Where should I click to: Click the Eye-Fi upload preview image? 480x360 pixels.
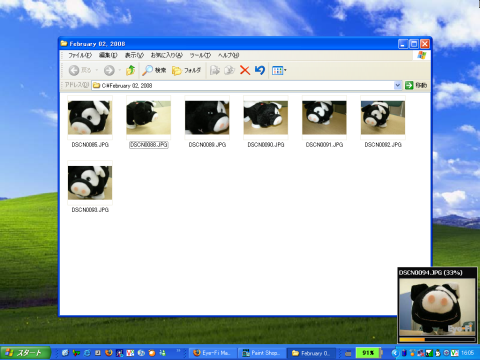coord(437,307)
